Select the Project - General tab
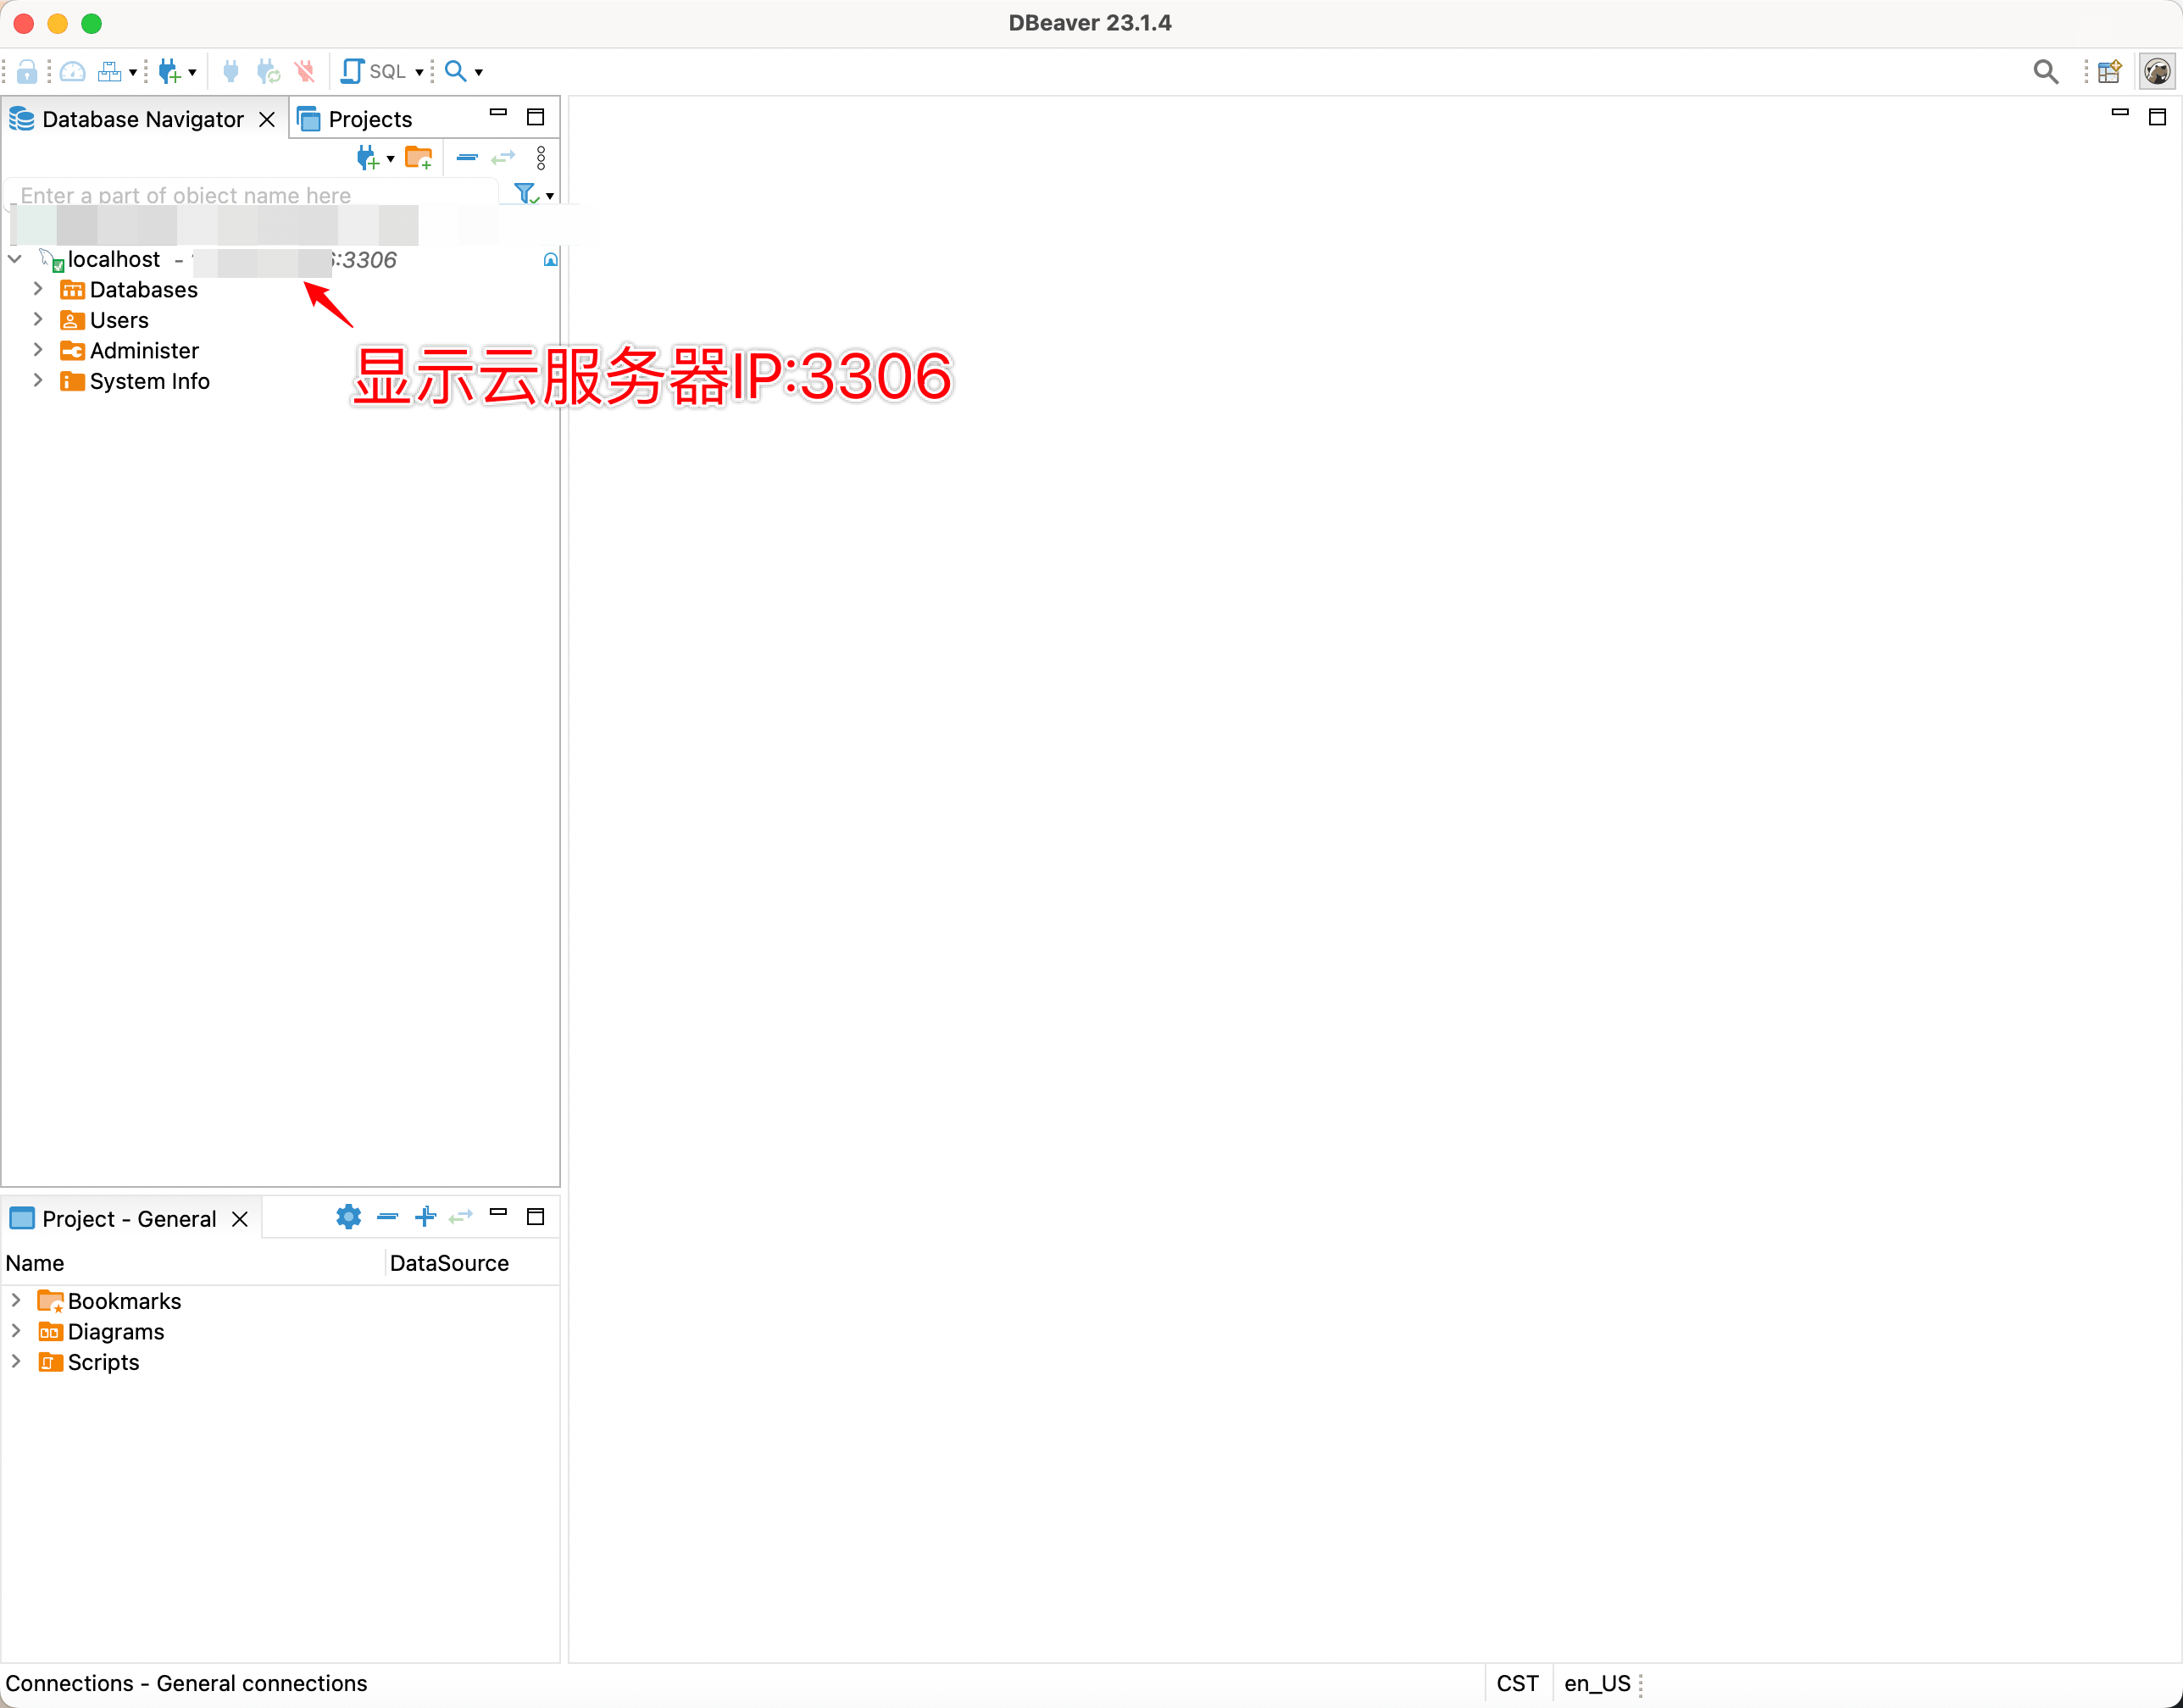The height and width of the screenshot is (1708, 2183). click(128, 1219)
